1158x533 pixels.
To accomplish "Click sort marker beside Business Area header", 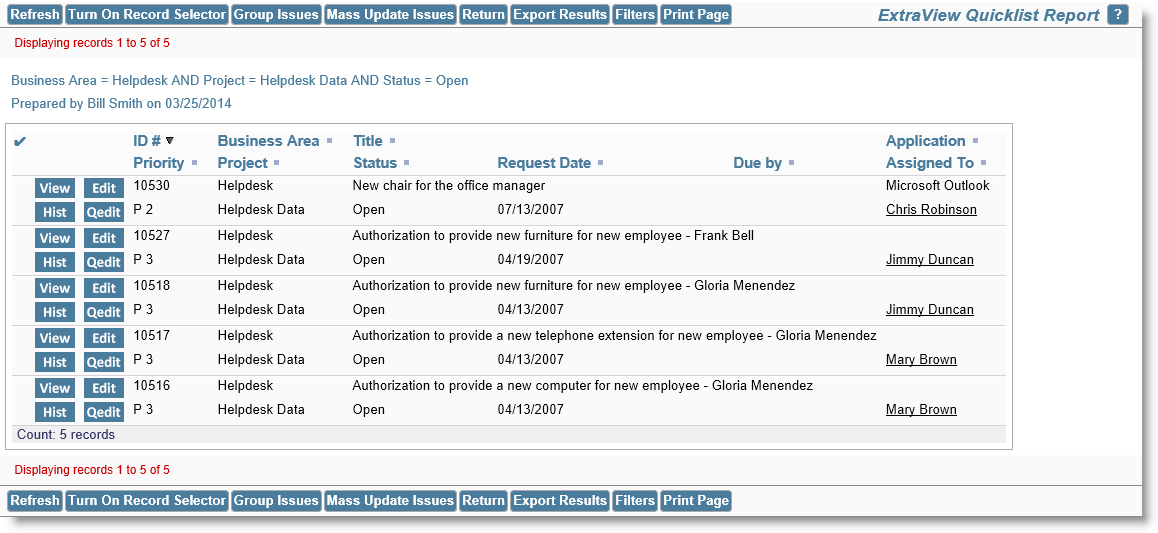I will [329, 141].
